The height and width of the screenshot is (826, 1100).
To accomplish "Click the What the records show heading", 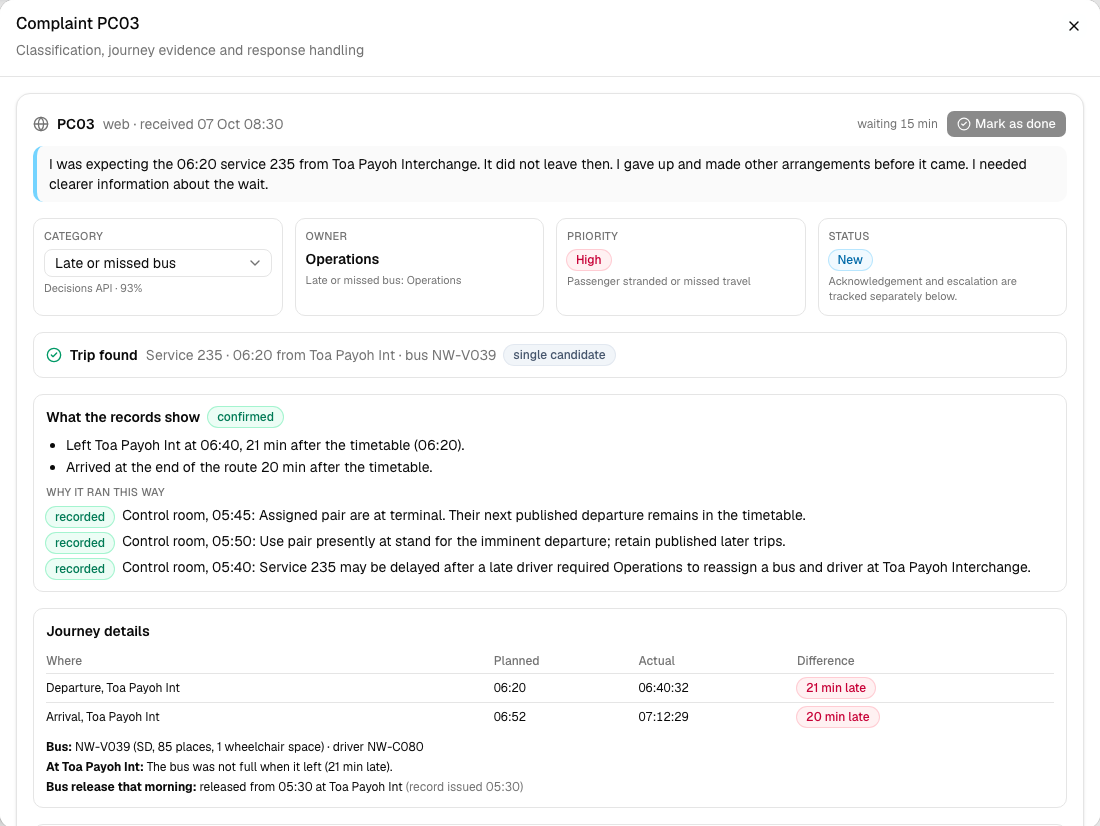I will [x=123, y=417].
